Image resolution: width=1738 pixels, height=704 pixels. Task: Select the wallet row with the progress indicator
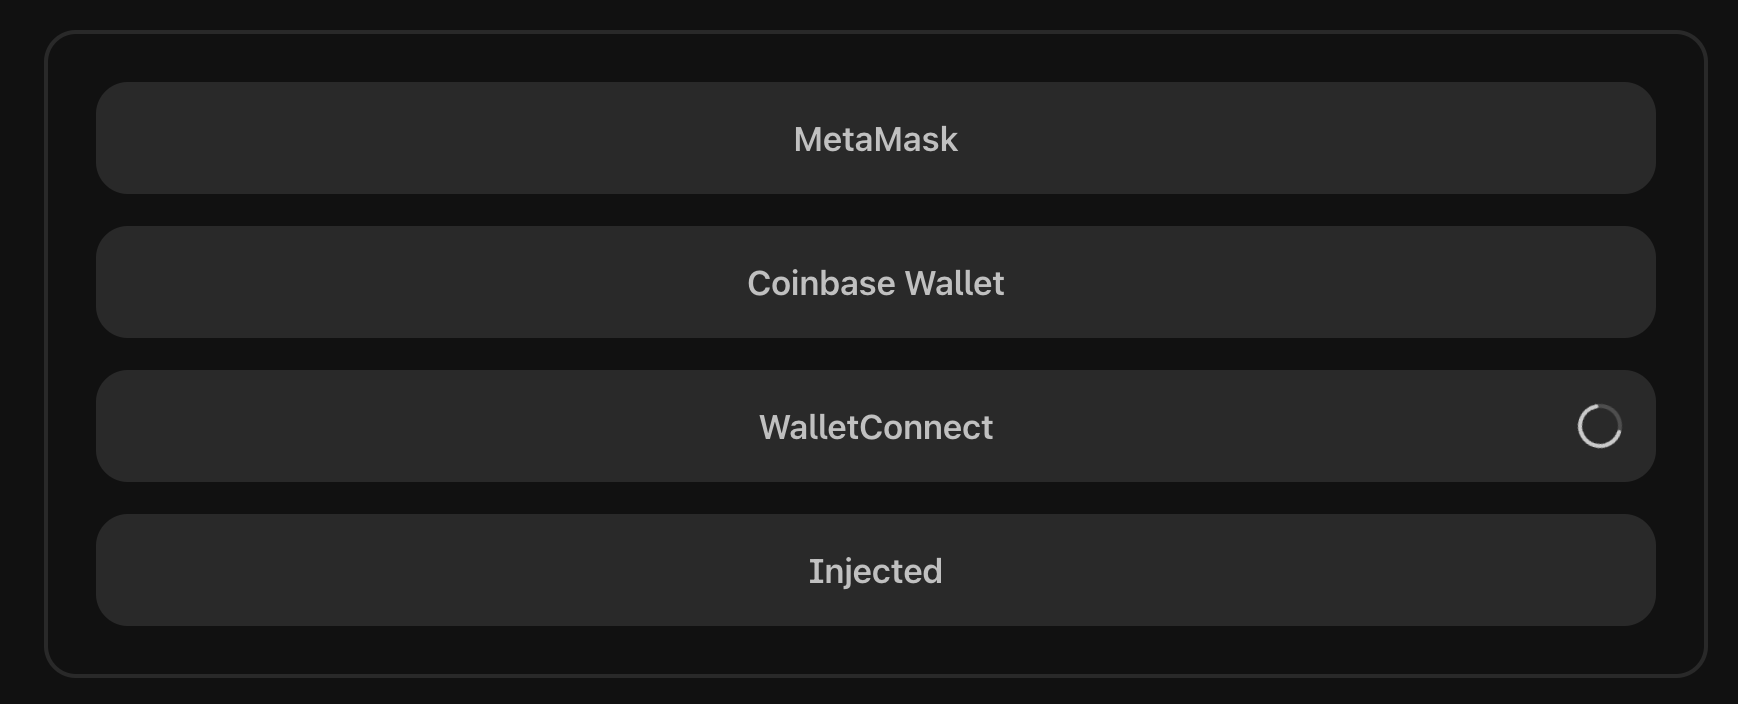874,426
